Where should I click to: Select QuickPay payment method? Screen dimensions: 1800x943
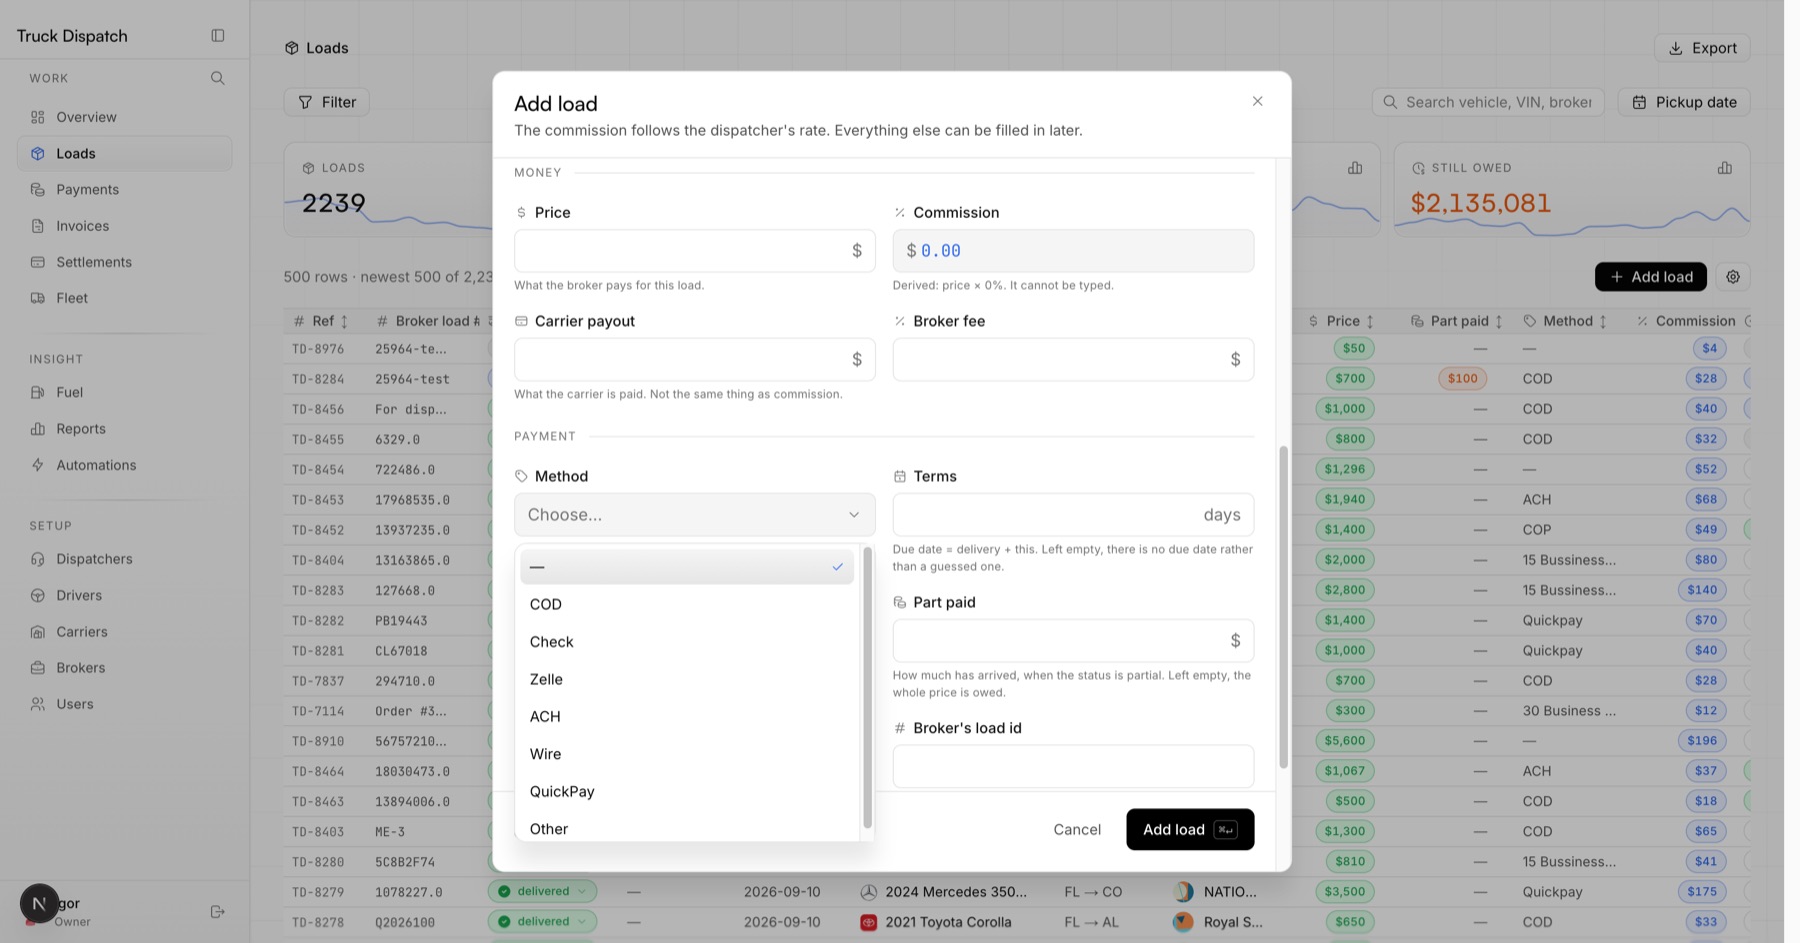point(687,792)
